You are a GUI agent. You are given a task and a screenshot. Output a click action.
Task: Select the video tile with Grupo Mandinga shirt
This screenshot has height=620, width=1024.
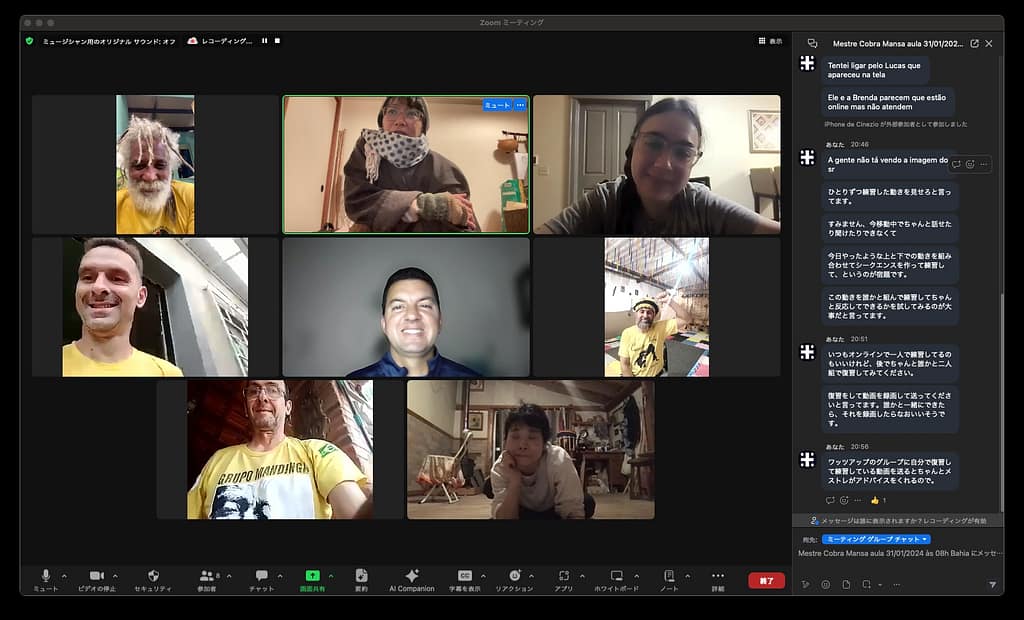pos(280,449)
